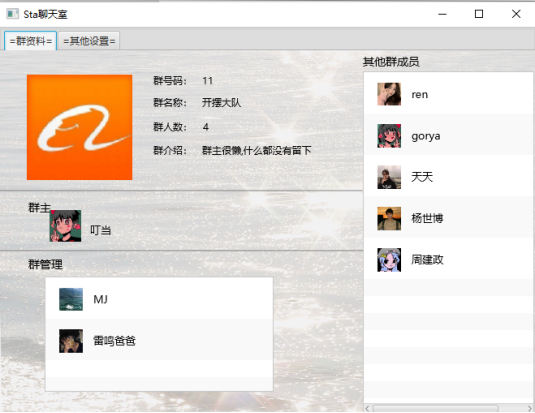
Task: Click 雷鸣爸爸's avatar in admin list
Action: 71,341
